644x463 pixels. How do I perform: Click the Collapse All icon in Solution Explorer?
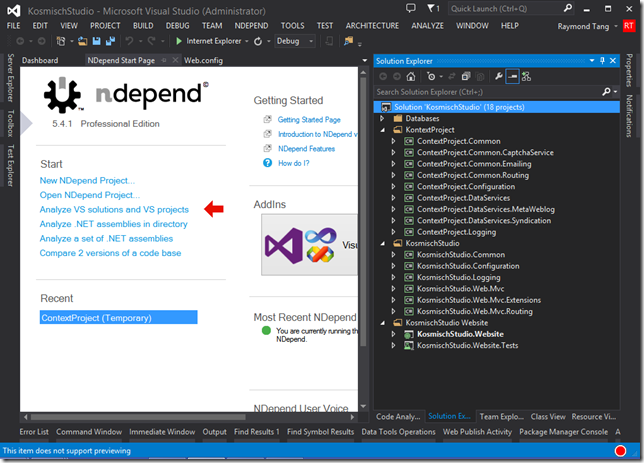(466, 76)
